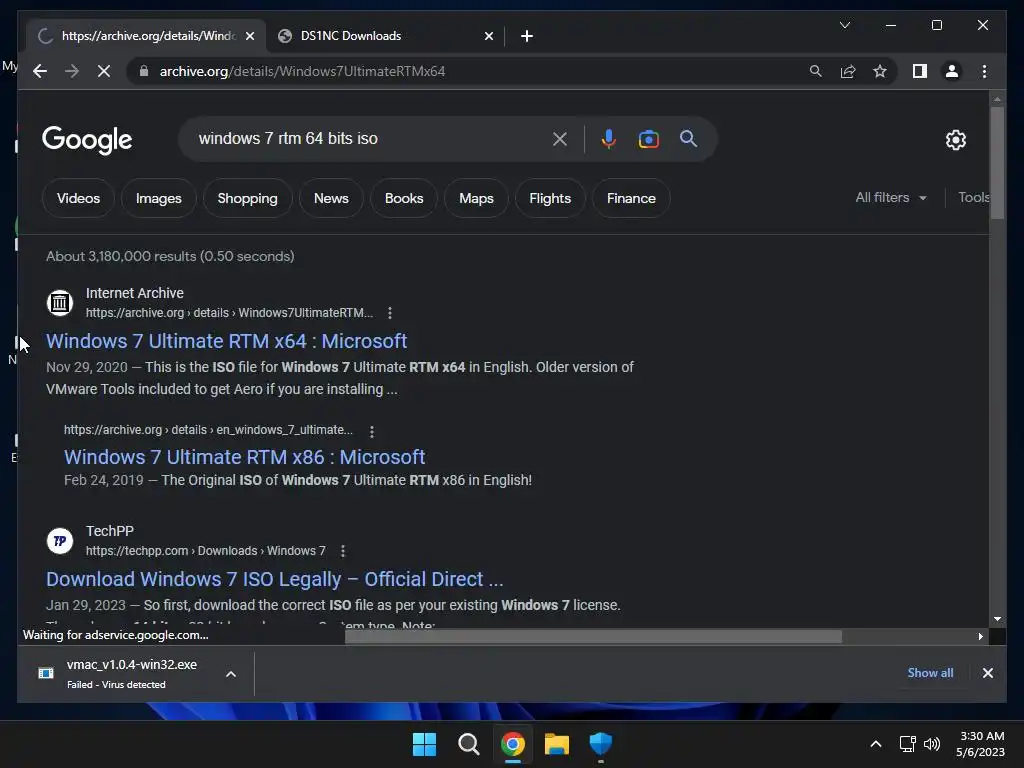Open File Explorer from the taskbar
Screen dimensions: 1024x768
tap(556, 744)
